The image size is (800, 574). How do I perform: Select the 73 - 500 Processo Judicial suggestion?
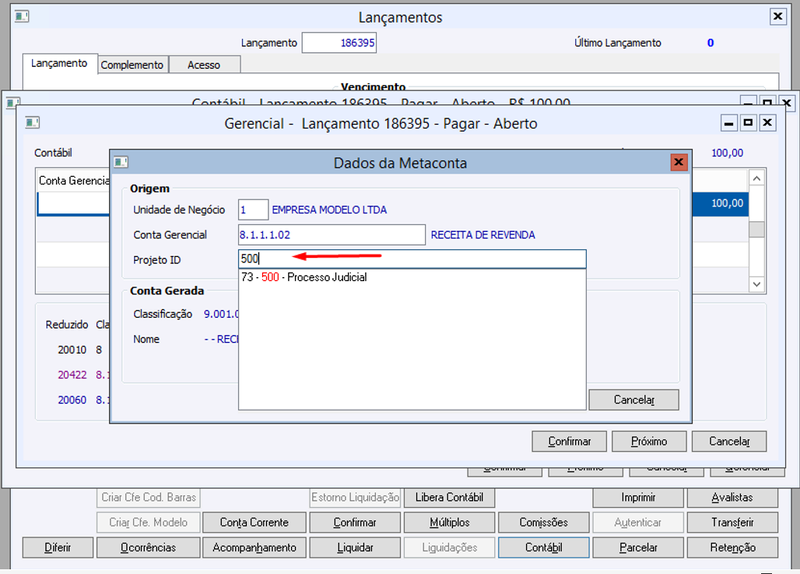pos(304,277)
